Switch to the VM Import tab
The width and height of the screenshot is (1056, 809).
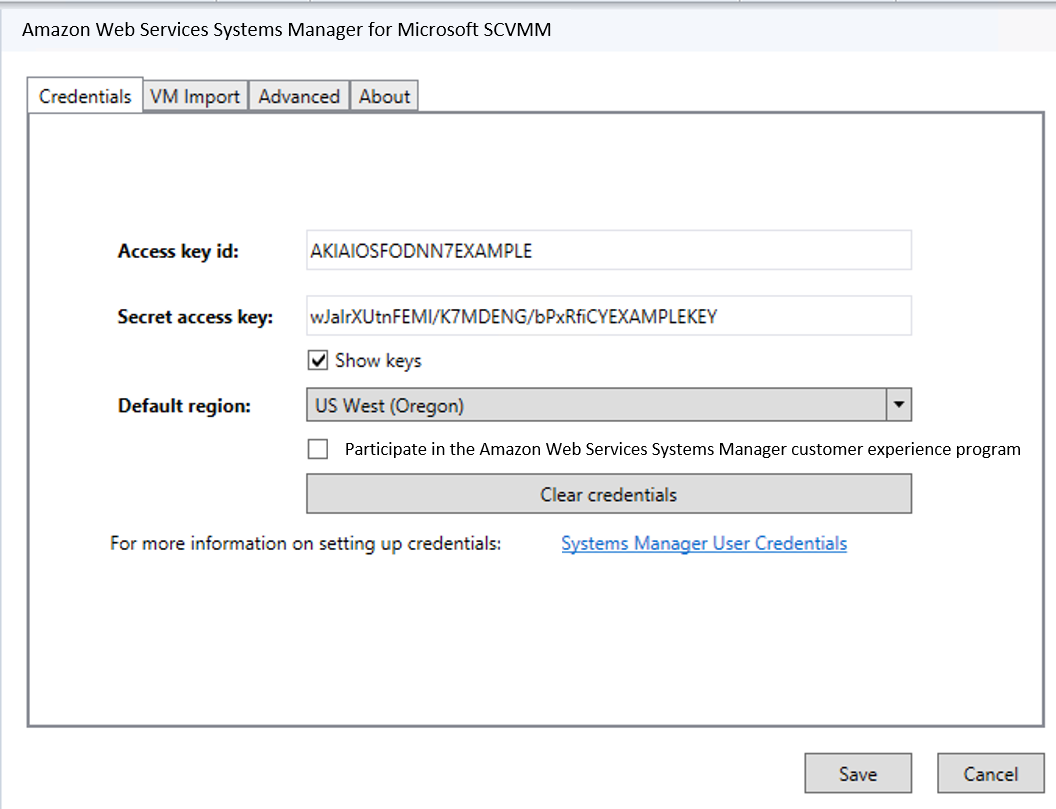coord(195,95)
